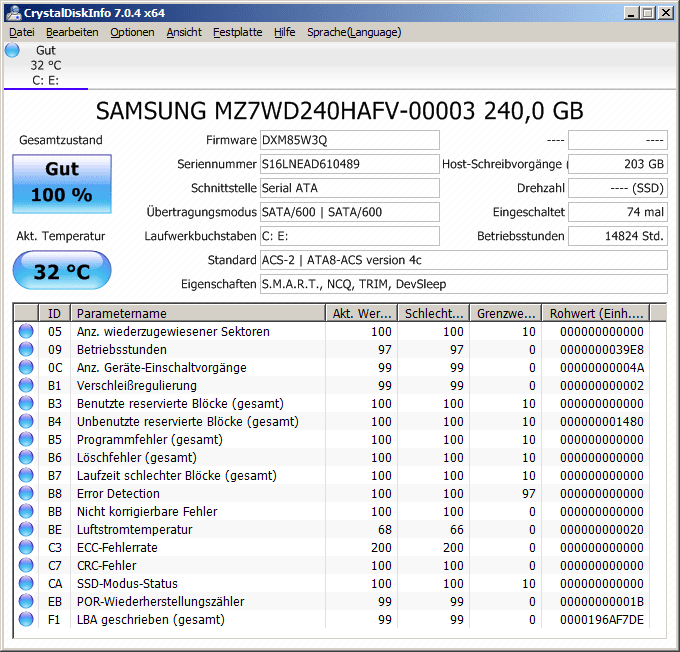Click the Host-Schreibvorgänge value 203 GB
This screenshot has width=680, height=652.
tap(618, 164)
